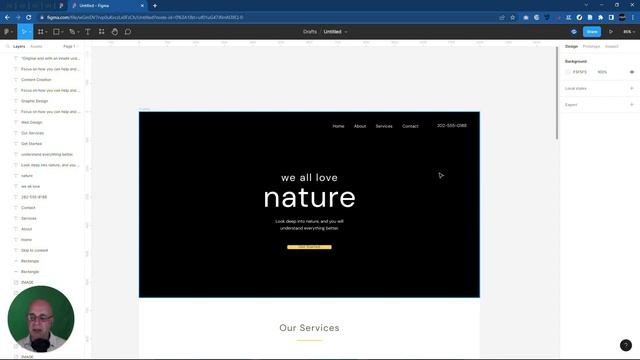Open the Resources tool
Image resolution: width=640 pixels, height=360 pixels.
point(101,32)
